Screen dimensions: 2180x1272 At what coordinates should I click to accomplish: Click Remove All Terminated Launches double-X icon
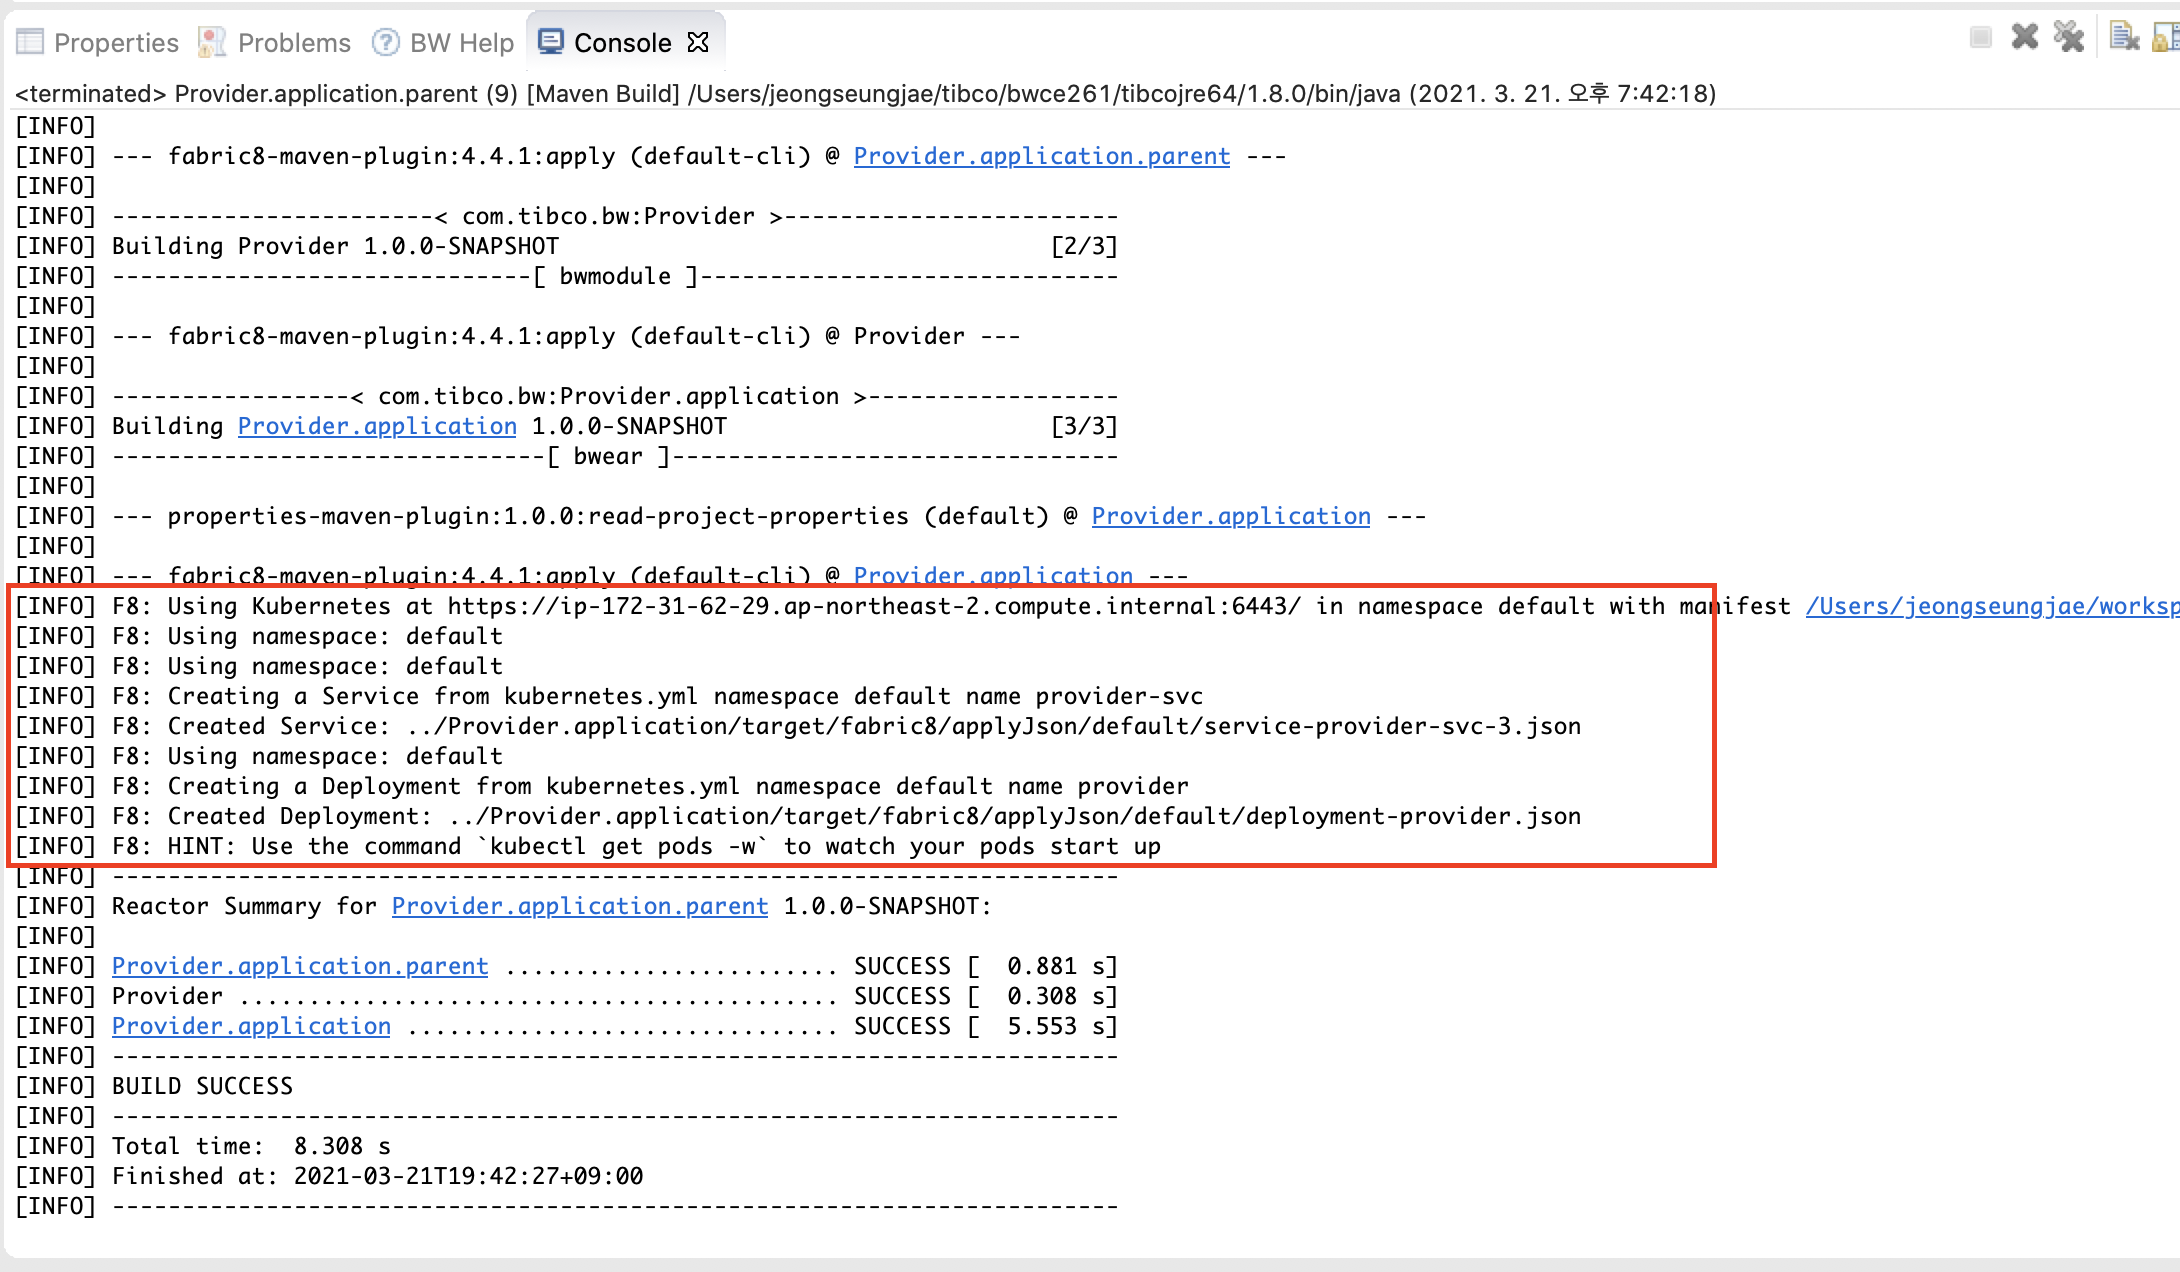click(x=2069, y=37)
